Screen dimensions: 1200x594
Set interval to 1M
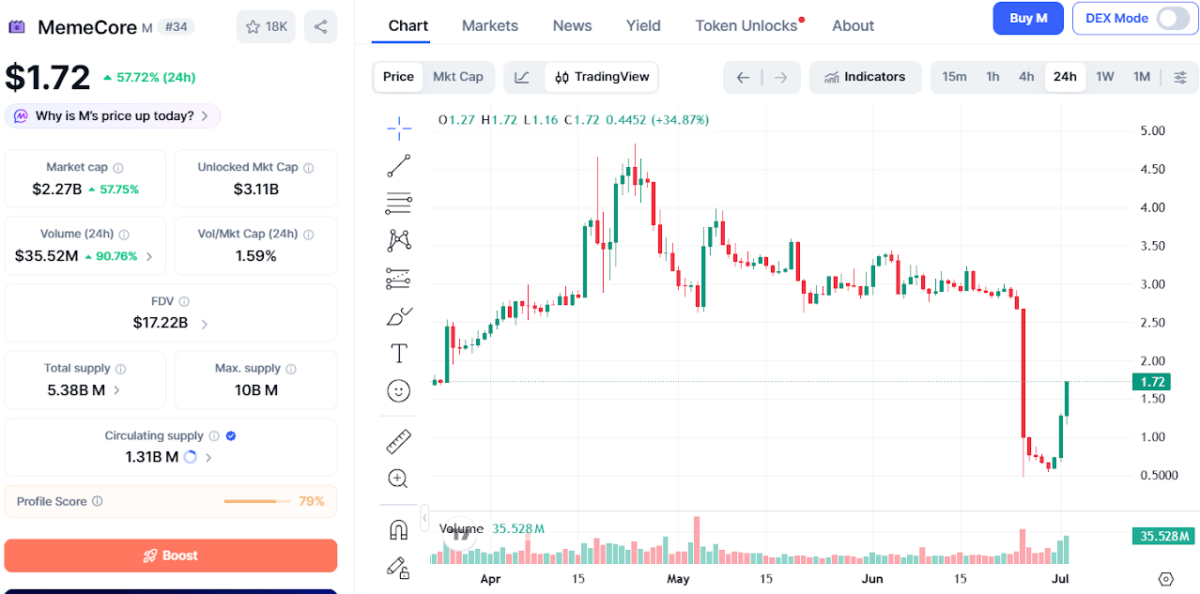[1142, 77]
